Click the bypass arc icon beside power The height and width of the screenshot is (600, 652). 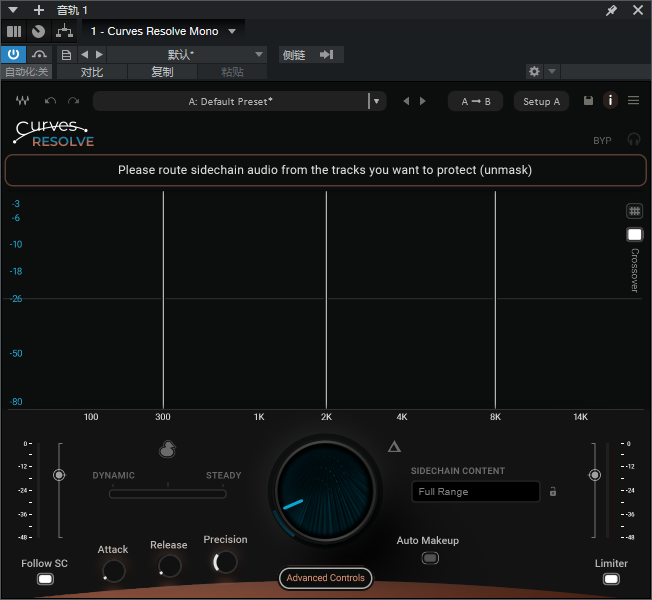tap(39, 54)
